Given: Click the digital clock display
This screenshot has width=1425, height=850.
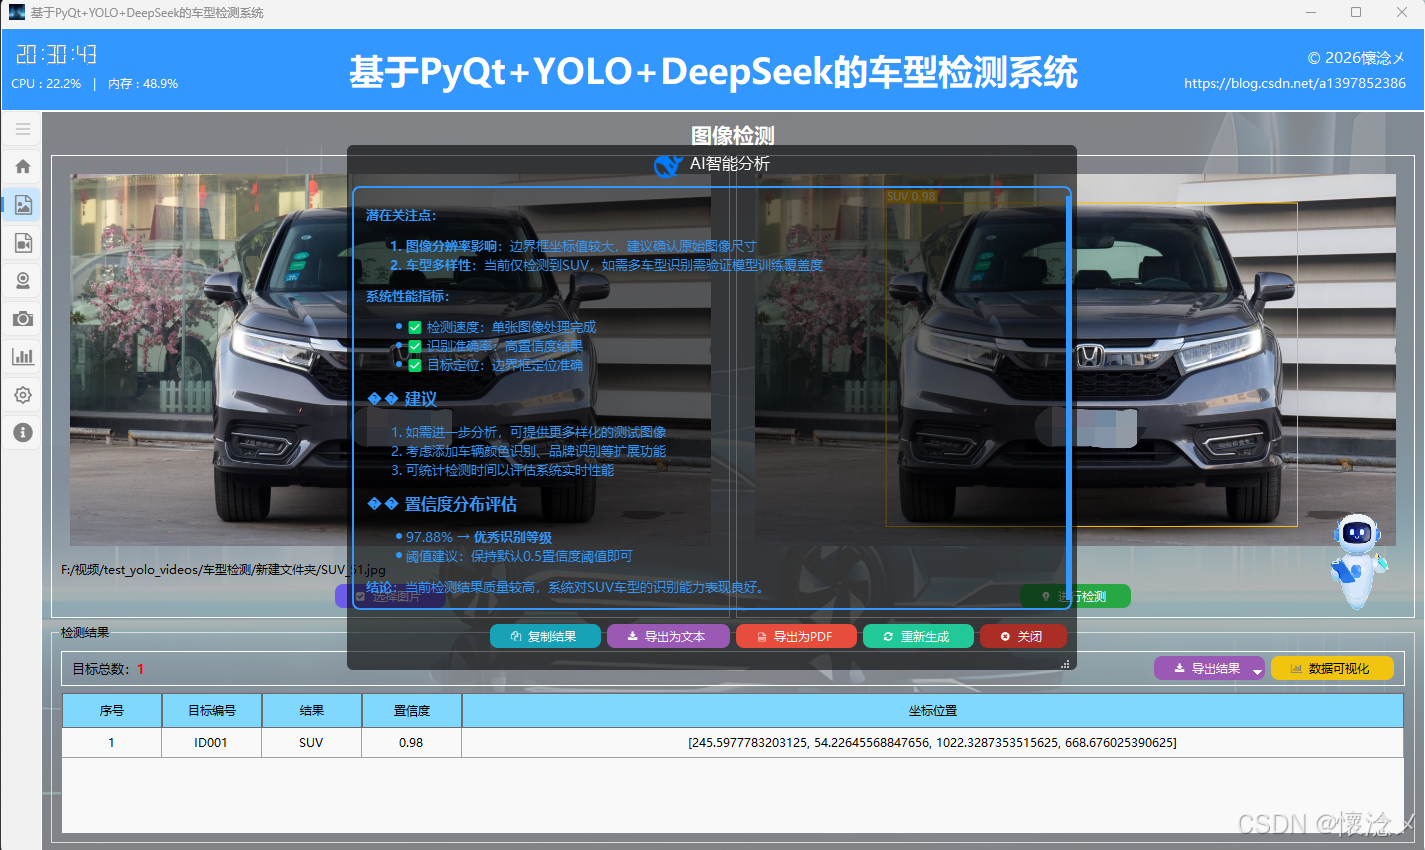Looking at the screenshot, I should (x=56, y=54).
